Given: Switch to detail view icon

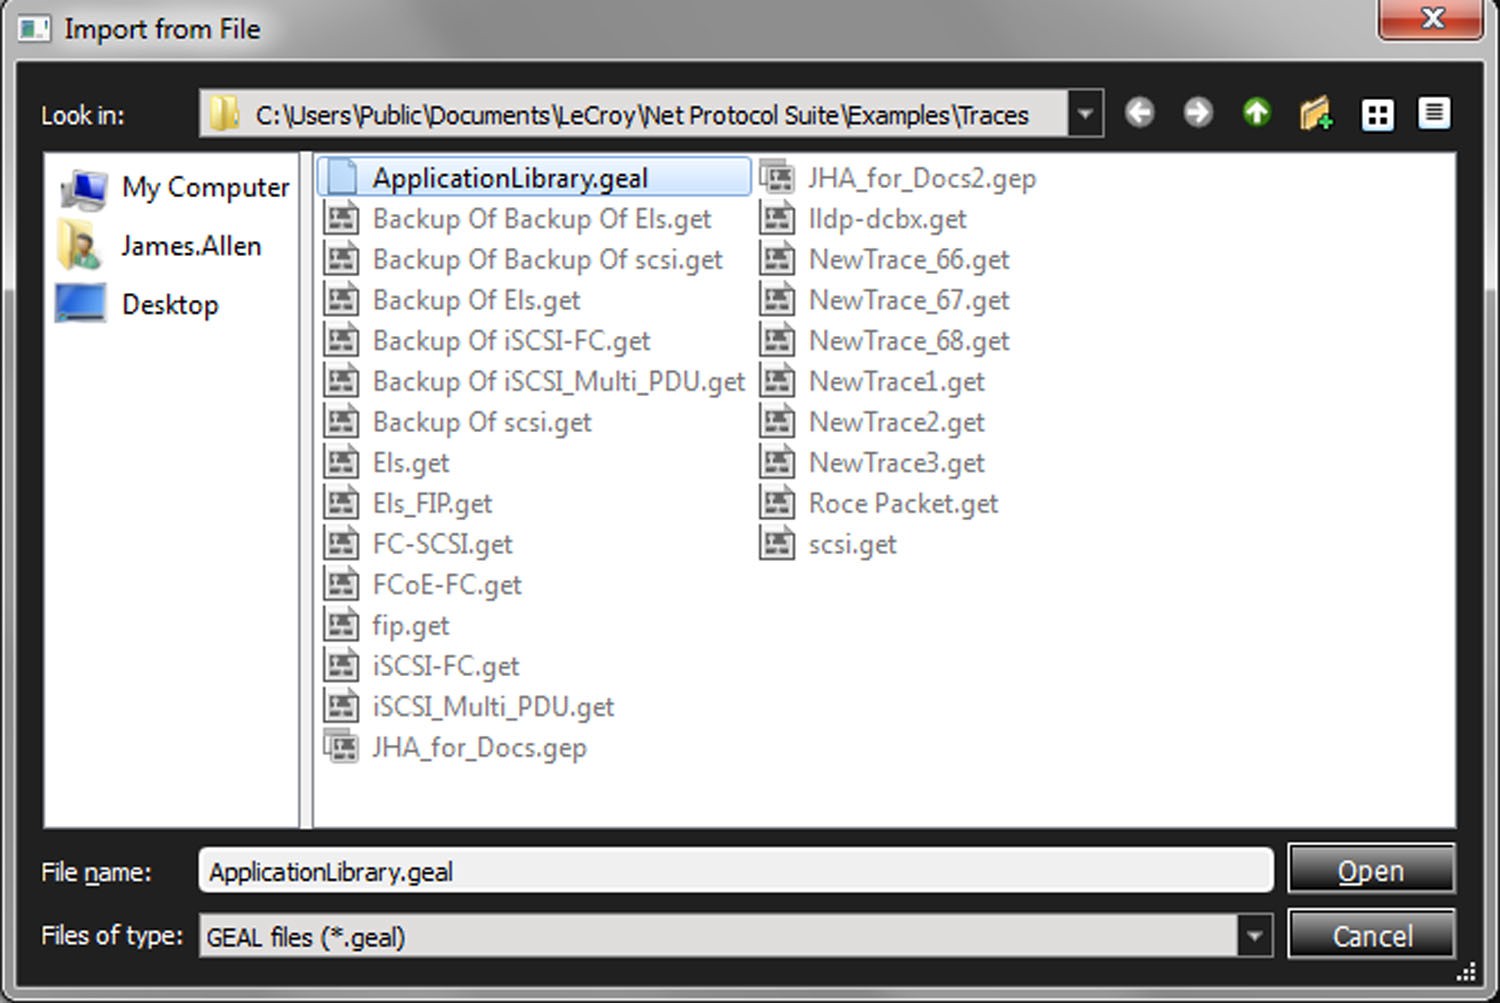Looking at the screenshot, I should click(1434, 113).
